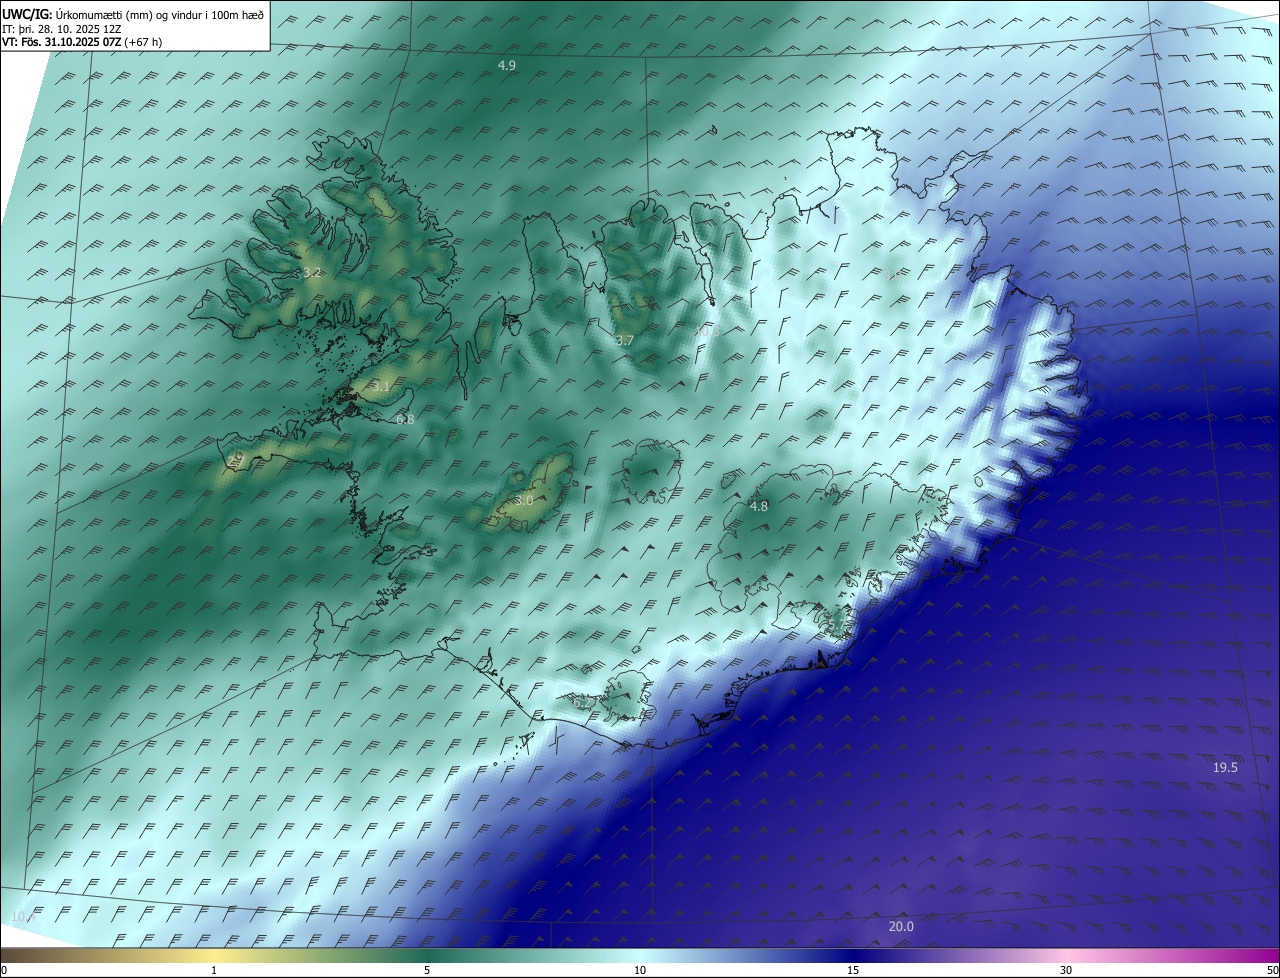Click the colorbar tick label "0"
The image size is (1280, 978).
point(4,970)
